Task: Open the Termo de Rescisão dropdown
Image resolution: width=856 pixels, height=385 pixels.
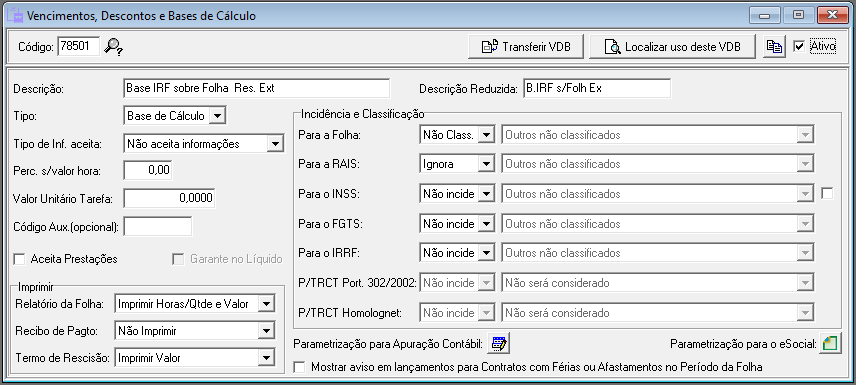Action: pos(195,358)
